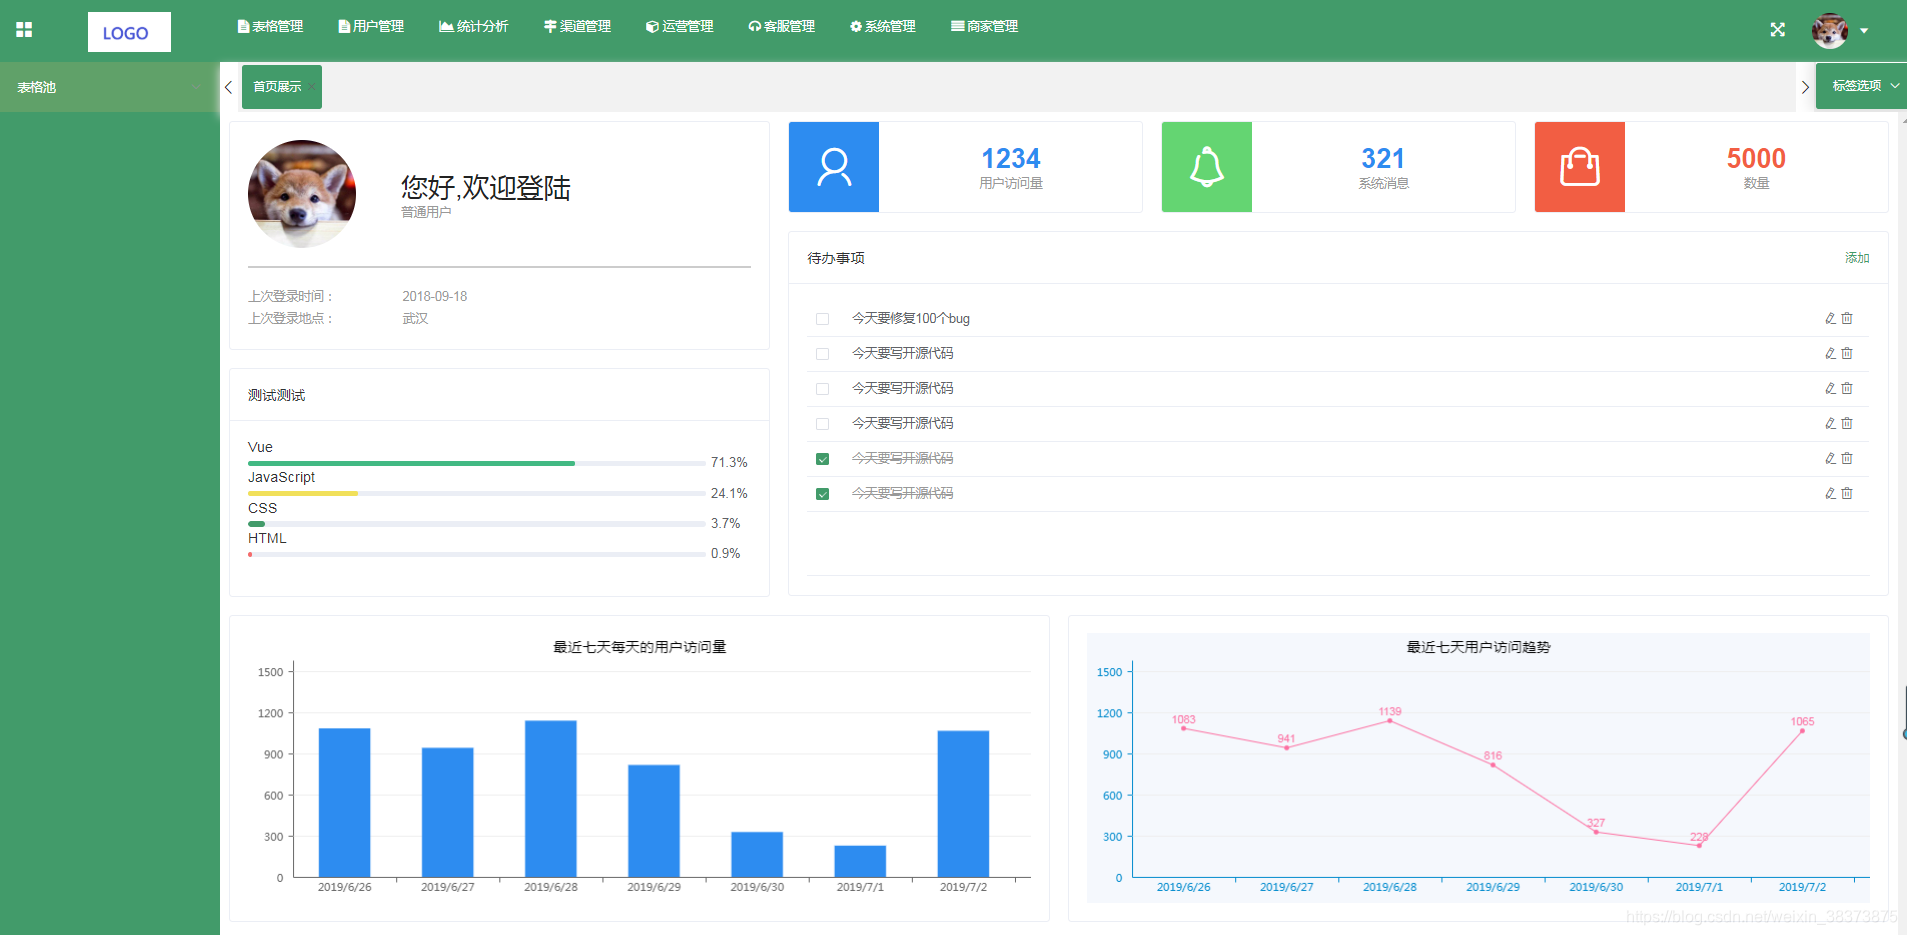This screenshot has width=1907, height=935.
Task: Click the 5000 数量 number
Action: tap(1756, 158)
